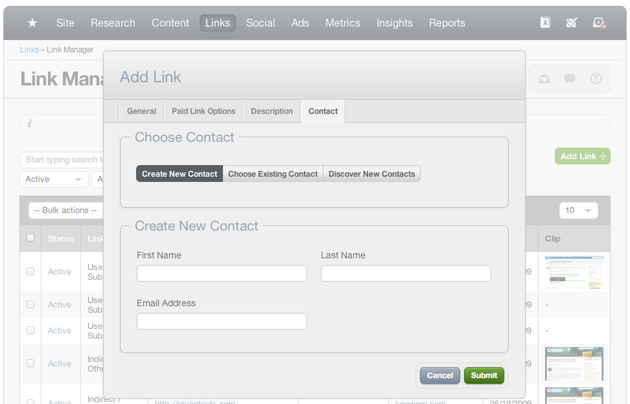Viewport: 630px width, 404px height.
Task: Click the Clip column header
Action: (553, 239)
